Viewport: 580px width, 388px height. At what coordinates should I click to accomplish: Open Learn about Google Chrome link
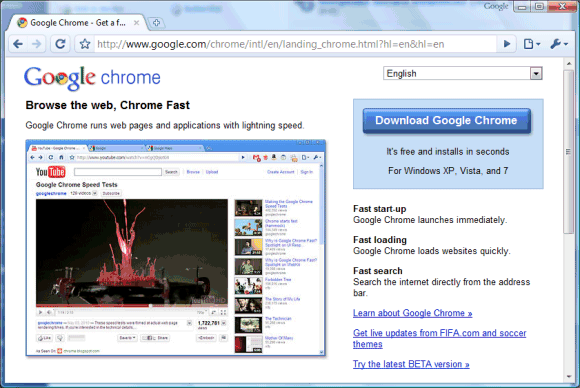pyautogui.click(x=412, y=313)
